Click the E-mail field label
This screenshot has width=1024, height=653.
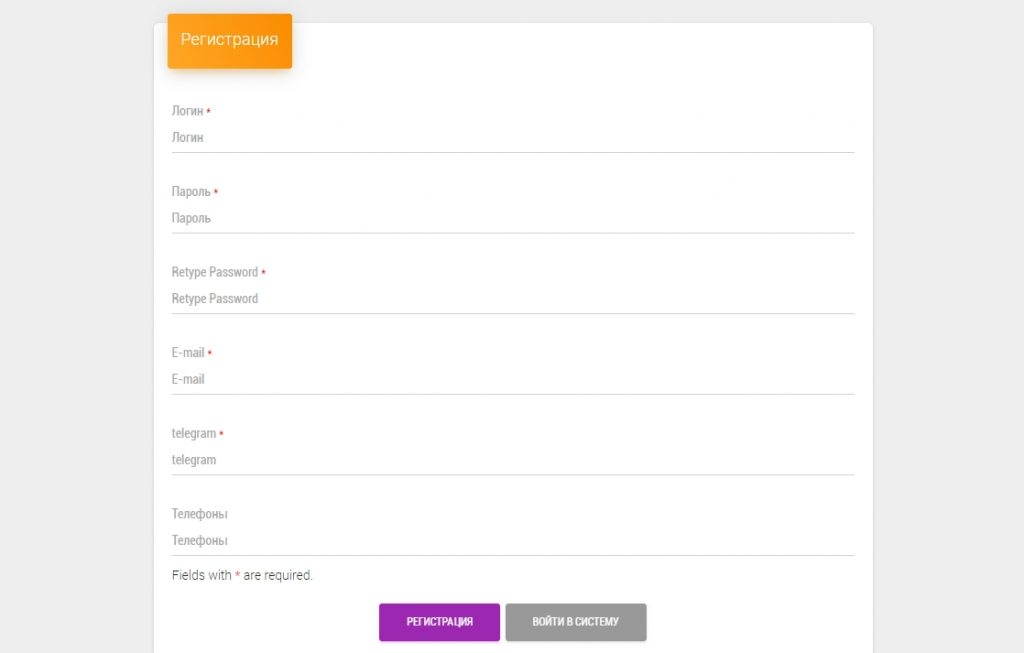(x=188, y=353)
